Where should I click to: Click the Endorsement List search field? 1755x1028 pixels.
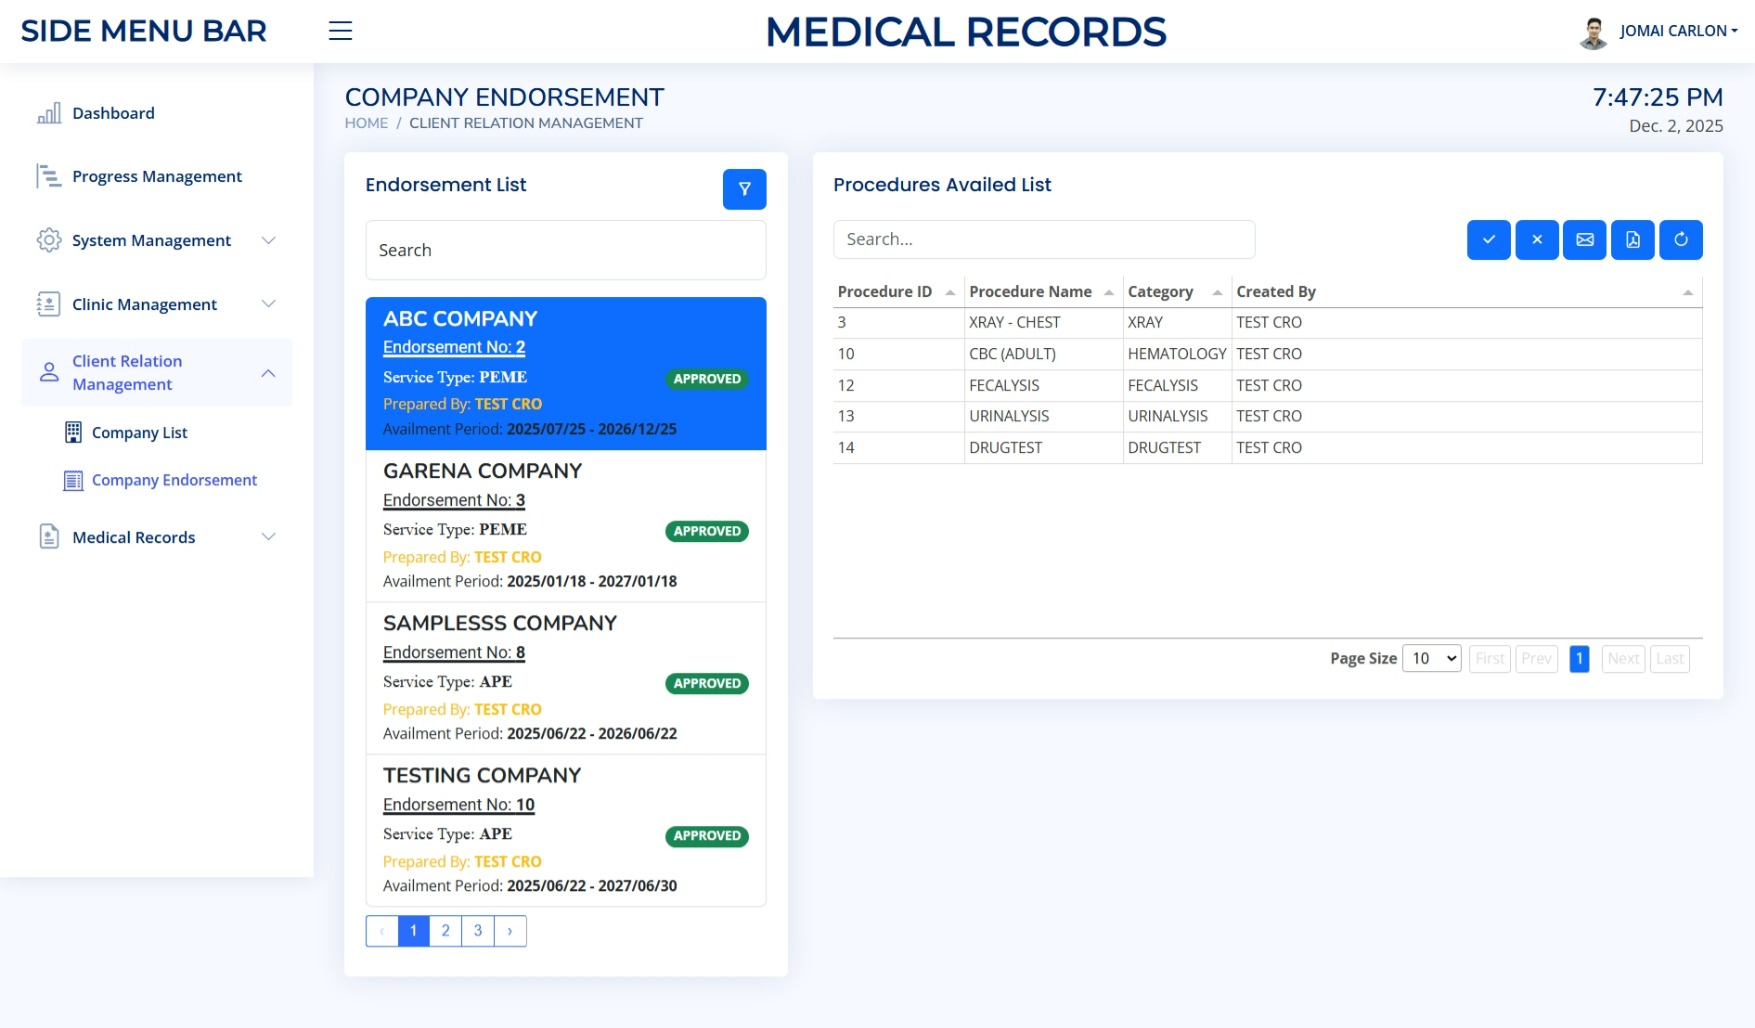[565, 250]
